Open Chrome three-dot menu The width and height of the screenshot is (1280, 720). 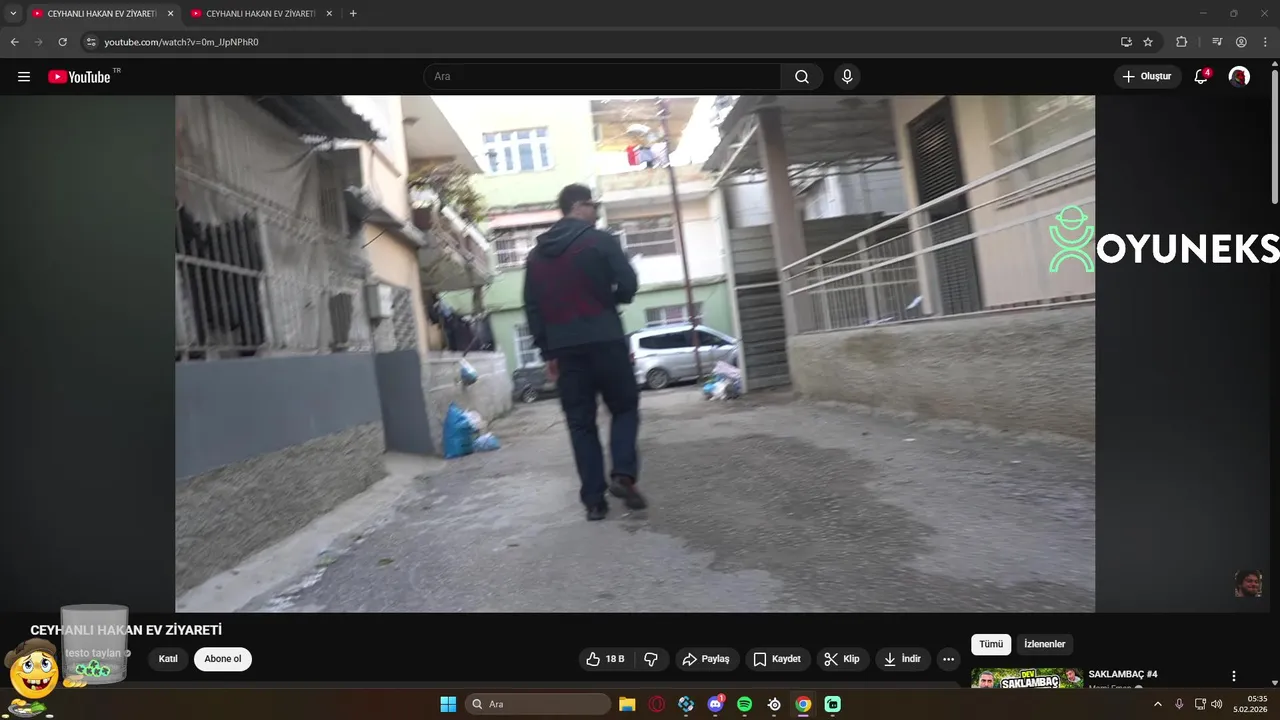click(x=1266, y=42)
